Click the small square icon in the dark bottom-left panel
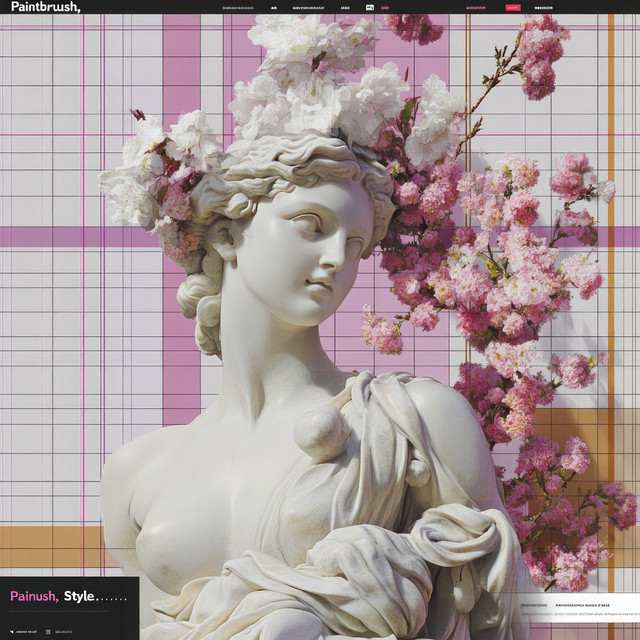The width and height of the screenshot is (640, 640). pyautogui.click(x=49, y=631)
